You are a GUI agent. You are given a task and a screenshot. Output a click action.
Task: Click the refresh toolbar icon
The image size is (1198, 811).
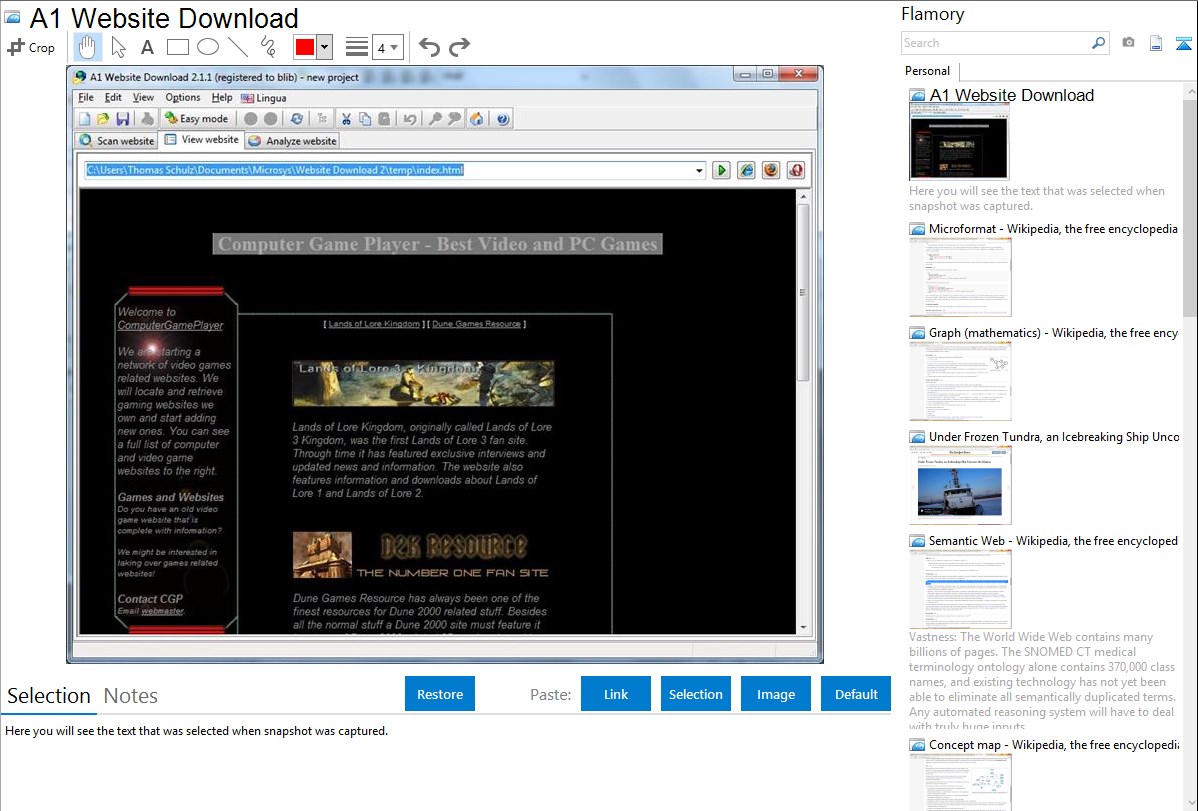[296, 119]
